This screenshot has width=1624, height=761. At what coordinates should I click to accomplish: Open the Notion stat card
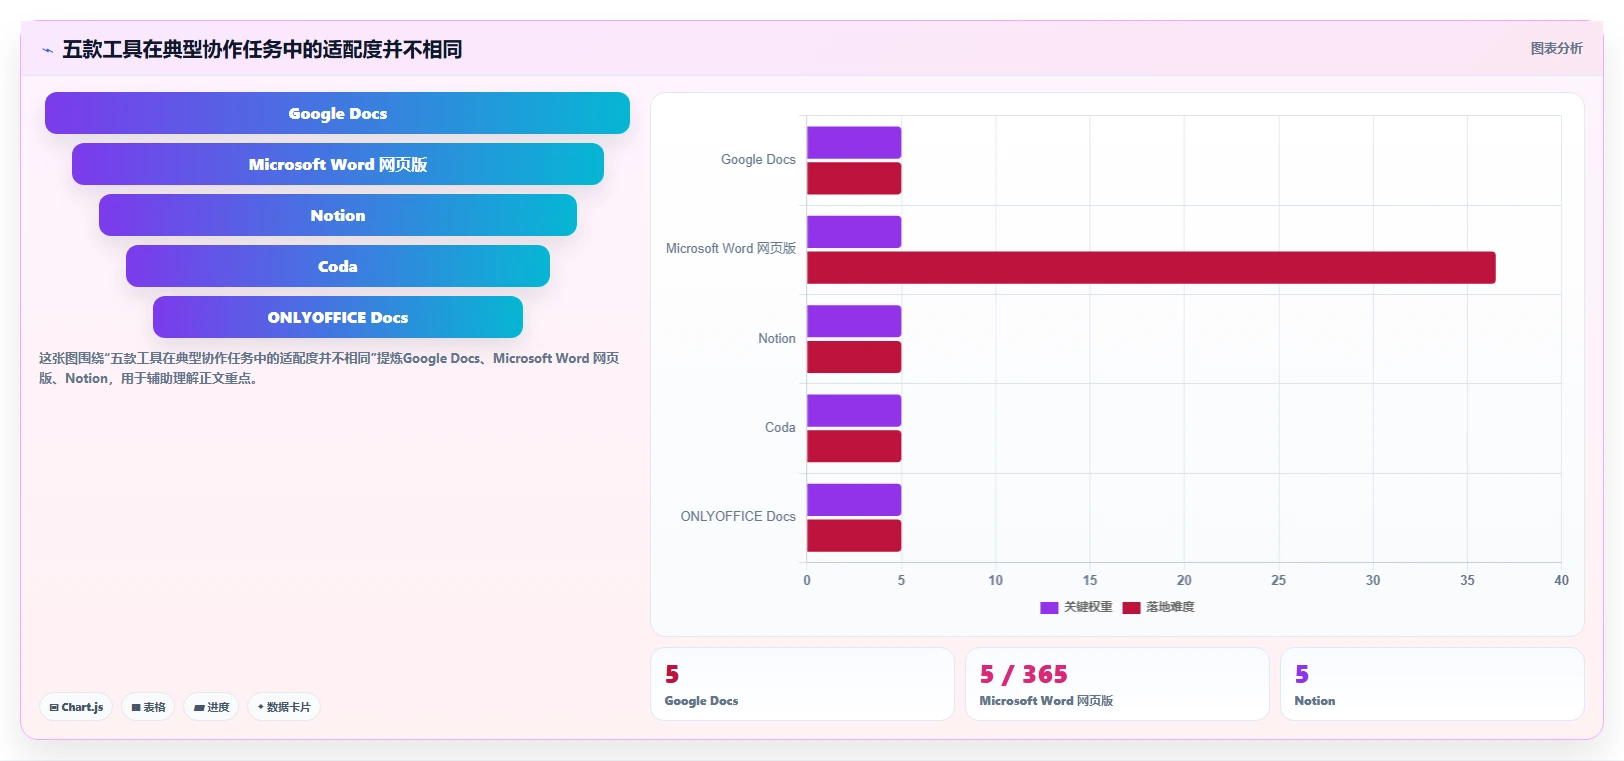[1432, 684]
